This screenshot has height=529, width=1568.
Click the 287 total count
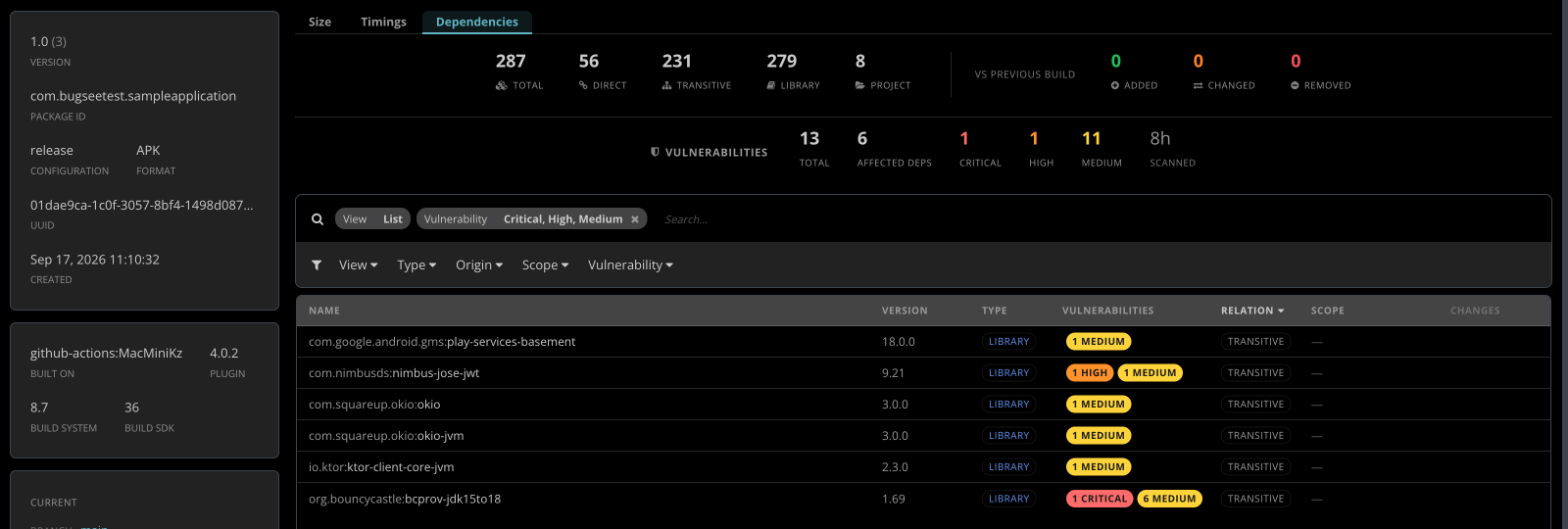511,62
